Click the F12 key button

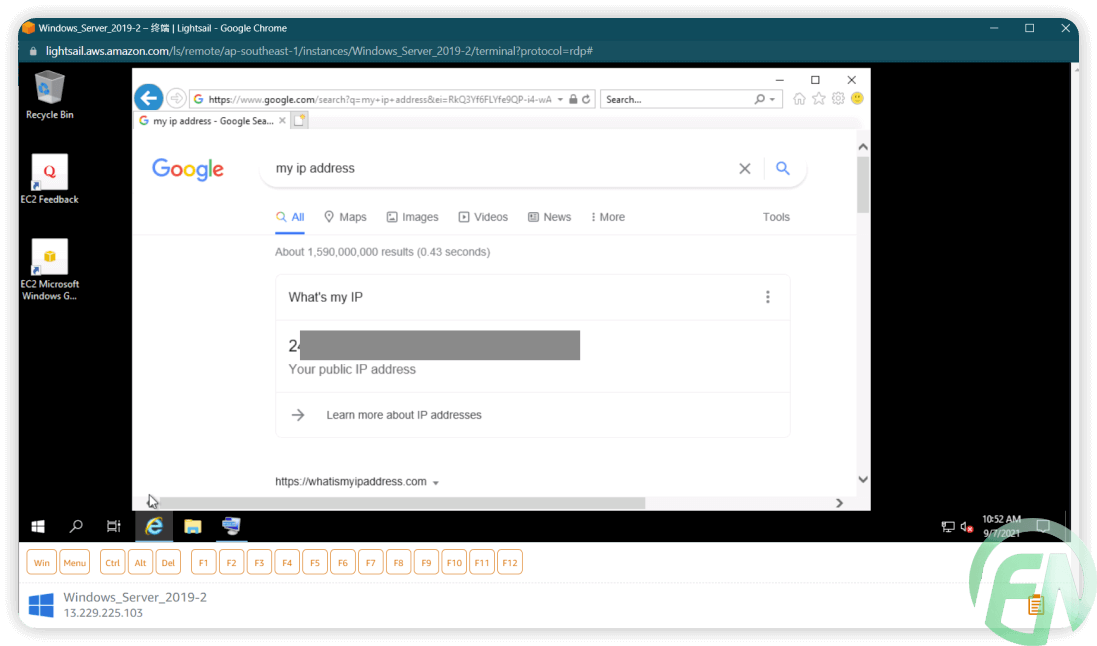(510, 563)
